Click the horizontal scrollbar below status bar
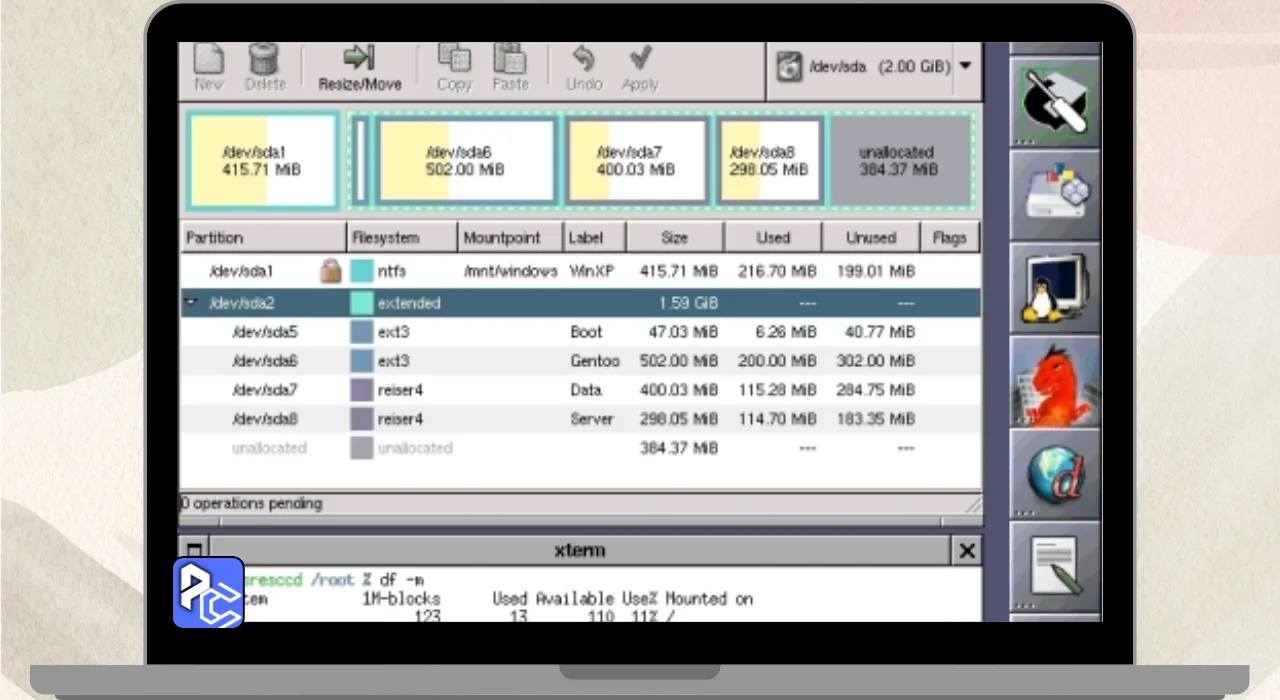The image size is (1280, 700). pos(580,521)
